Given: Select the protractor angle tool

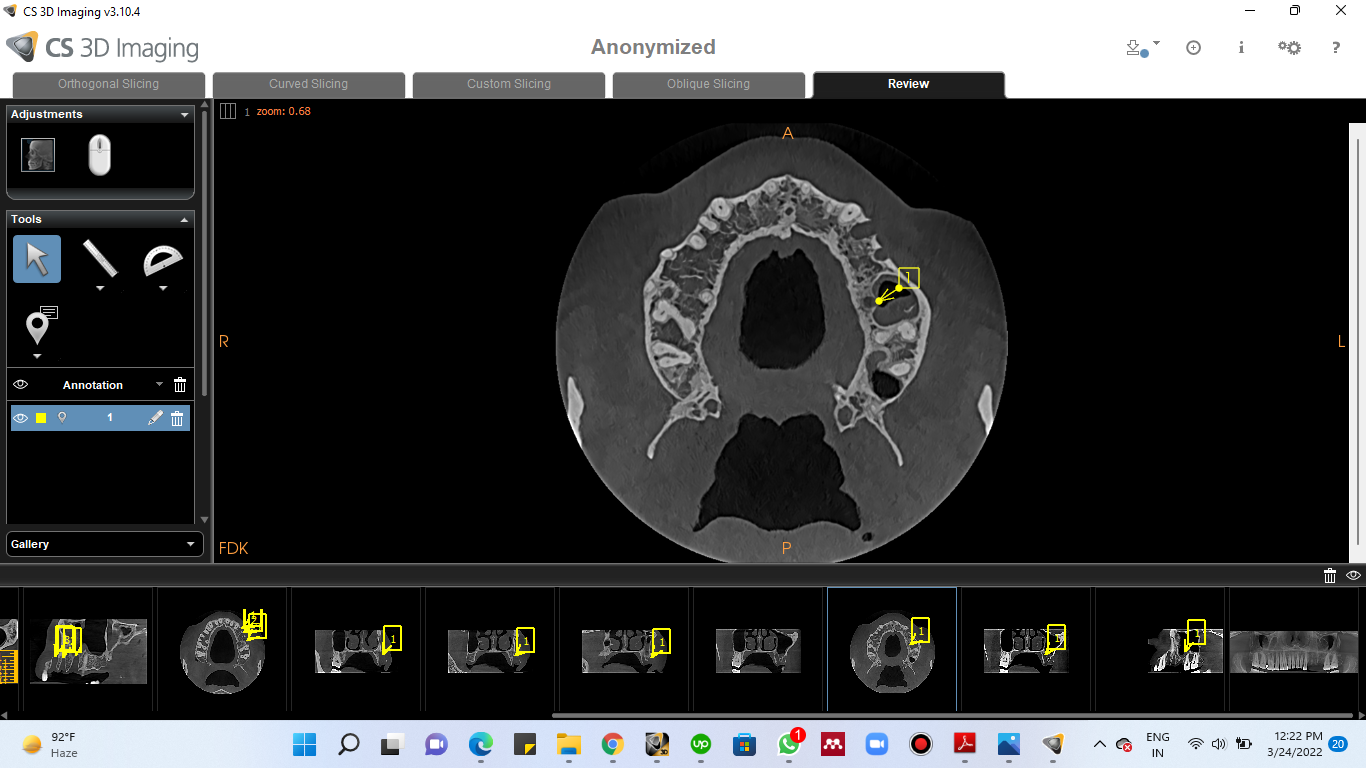Looking at the screenshot, I should coord(162,260).
